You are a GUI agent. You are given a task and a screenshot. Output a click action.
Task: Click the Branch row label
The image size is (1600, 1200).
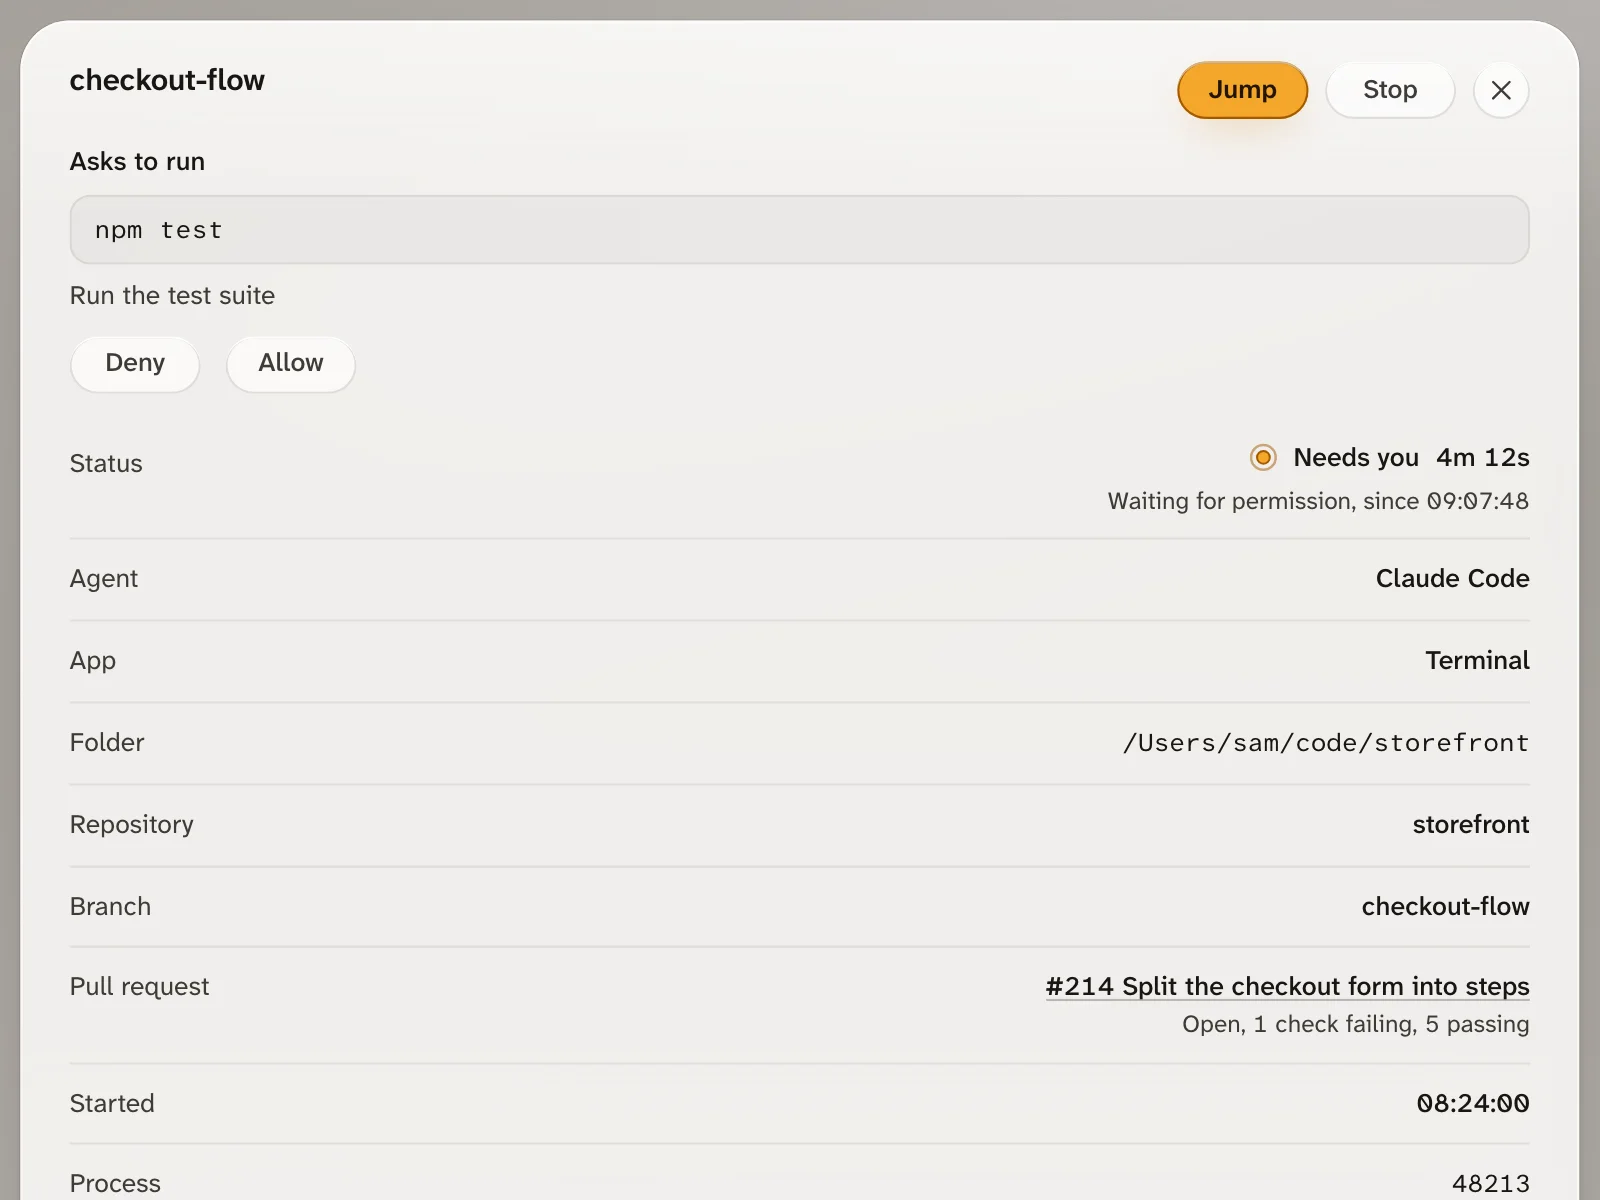pyautogui.click(x=110, y=907)
